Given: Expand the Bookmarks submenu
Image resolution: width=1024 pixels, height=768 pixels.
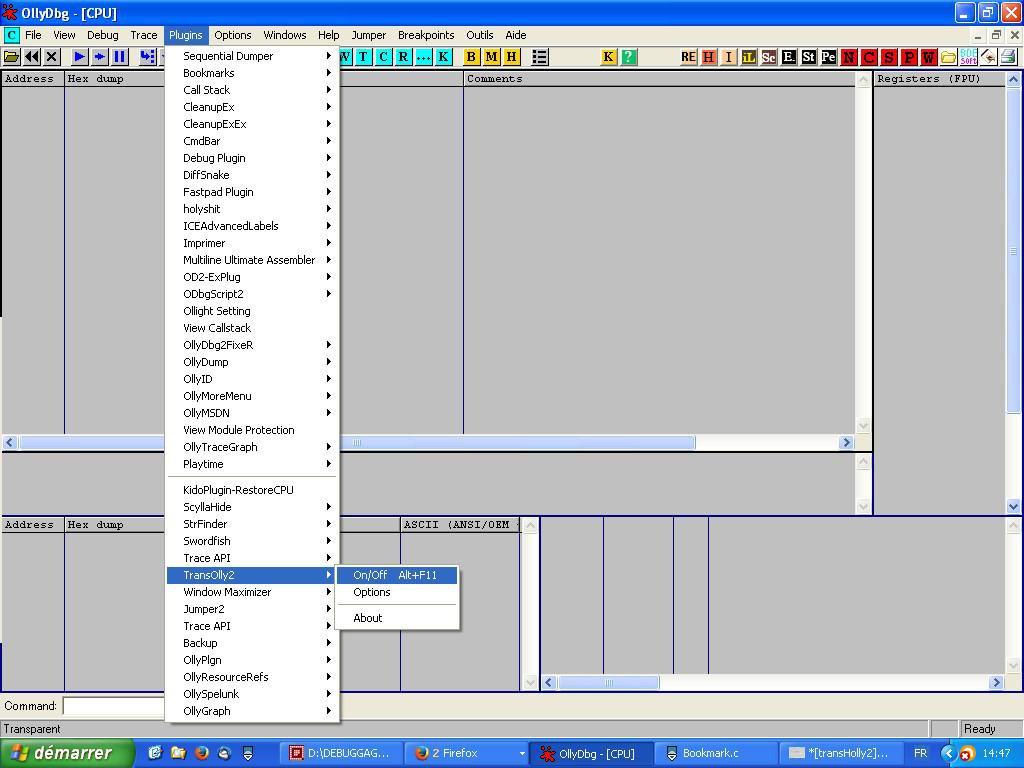Looking at the screenshot, I should (251, 73).
